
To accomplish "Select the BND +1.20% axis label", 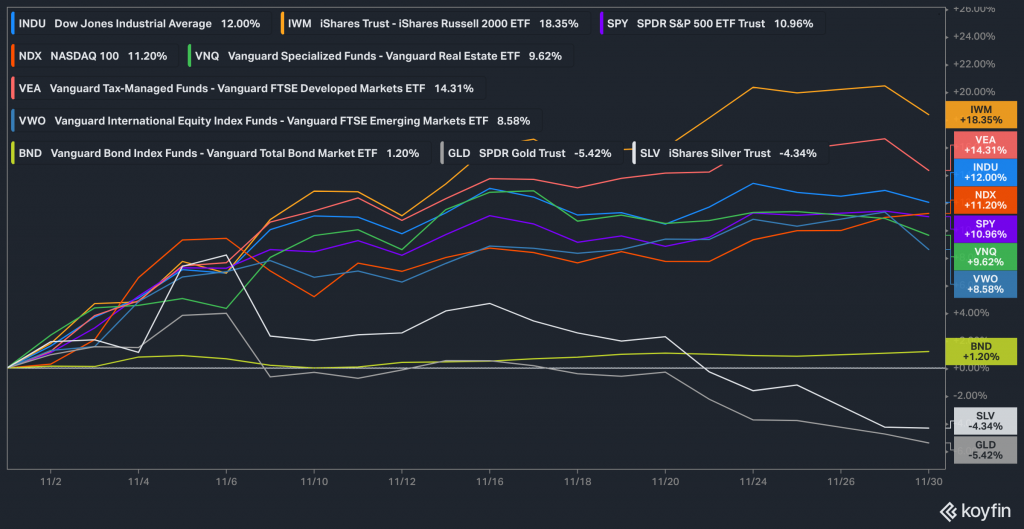I will pyautogui.click(x=979, y=350).
